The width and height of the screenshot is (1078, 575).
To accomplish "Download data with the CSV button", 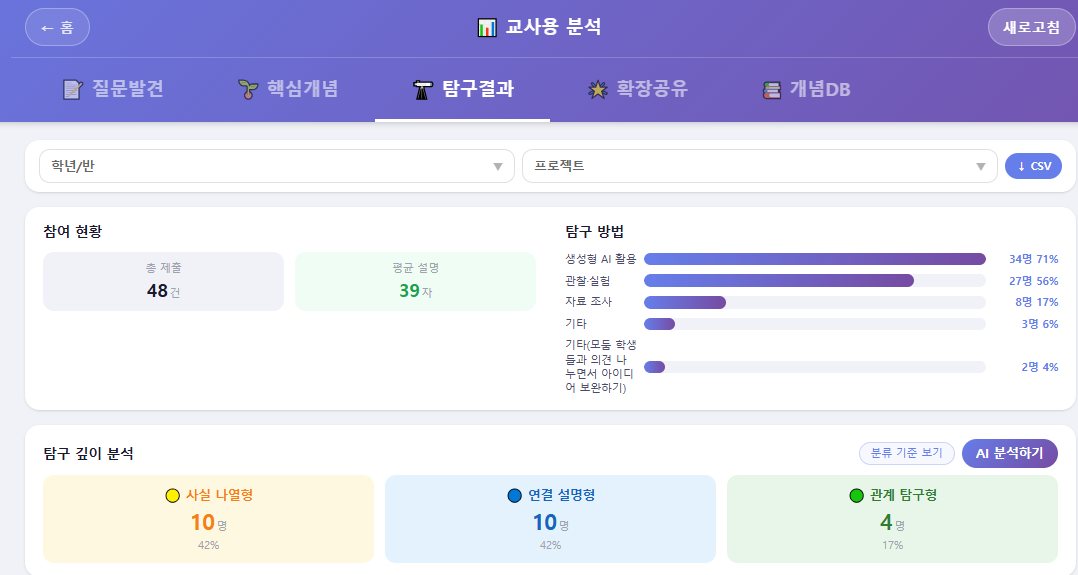I will tap(1033, 166).
